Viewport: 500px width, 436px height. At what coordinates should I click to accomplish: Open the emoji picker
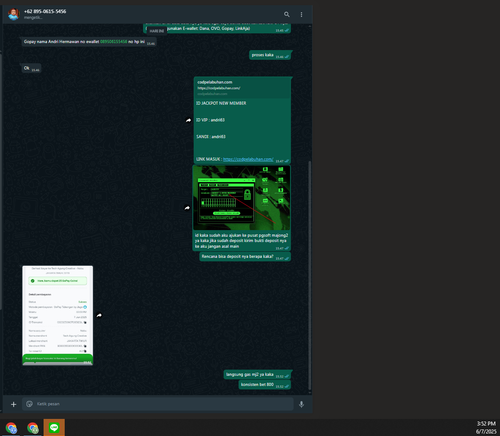[x=29, y=404]
